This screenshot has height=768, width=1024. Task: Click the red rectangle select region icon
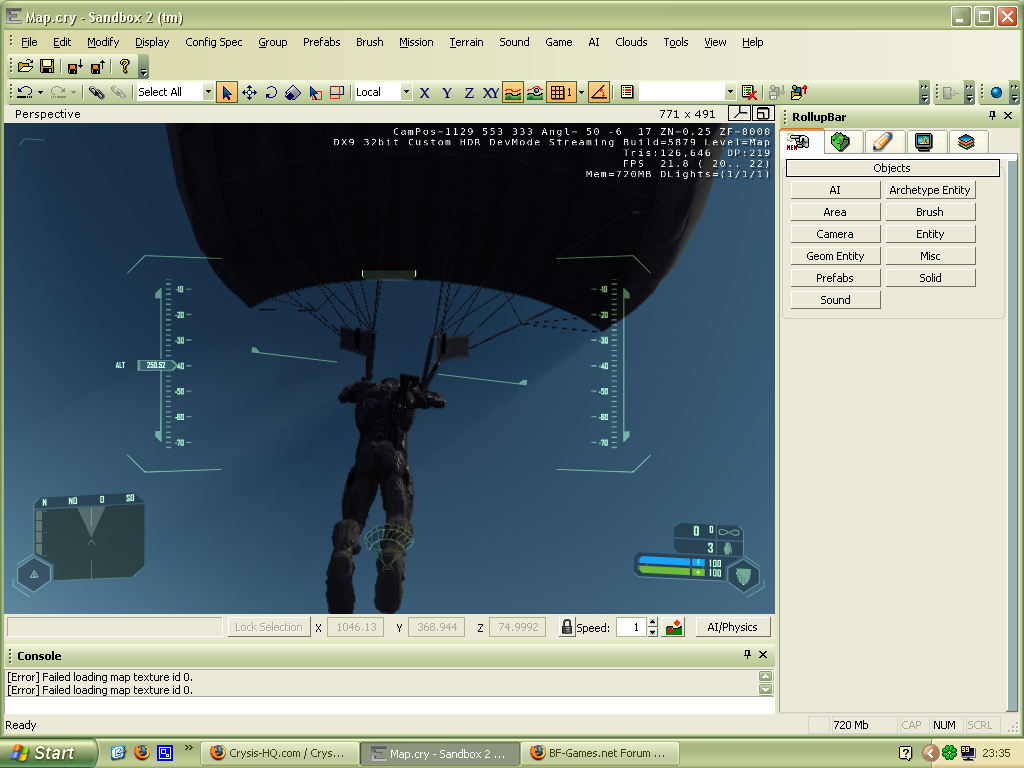click(x=337, y=93)
